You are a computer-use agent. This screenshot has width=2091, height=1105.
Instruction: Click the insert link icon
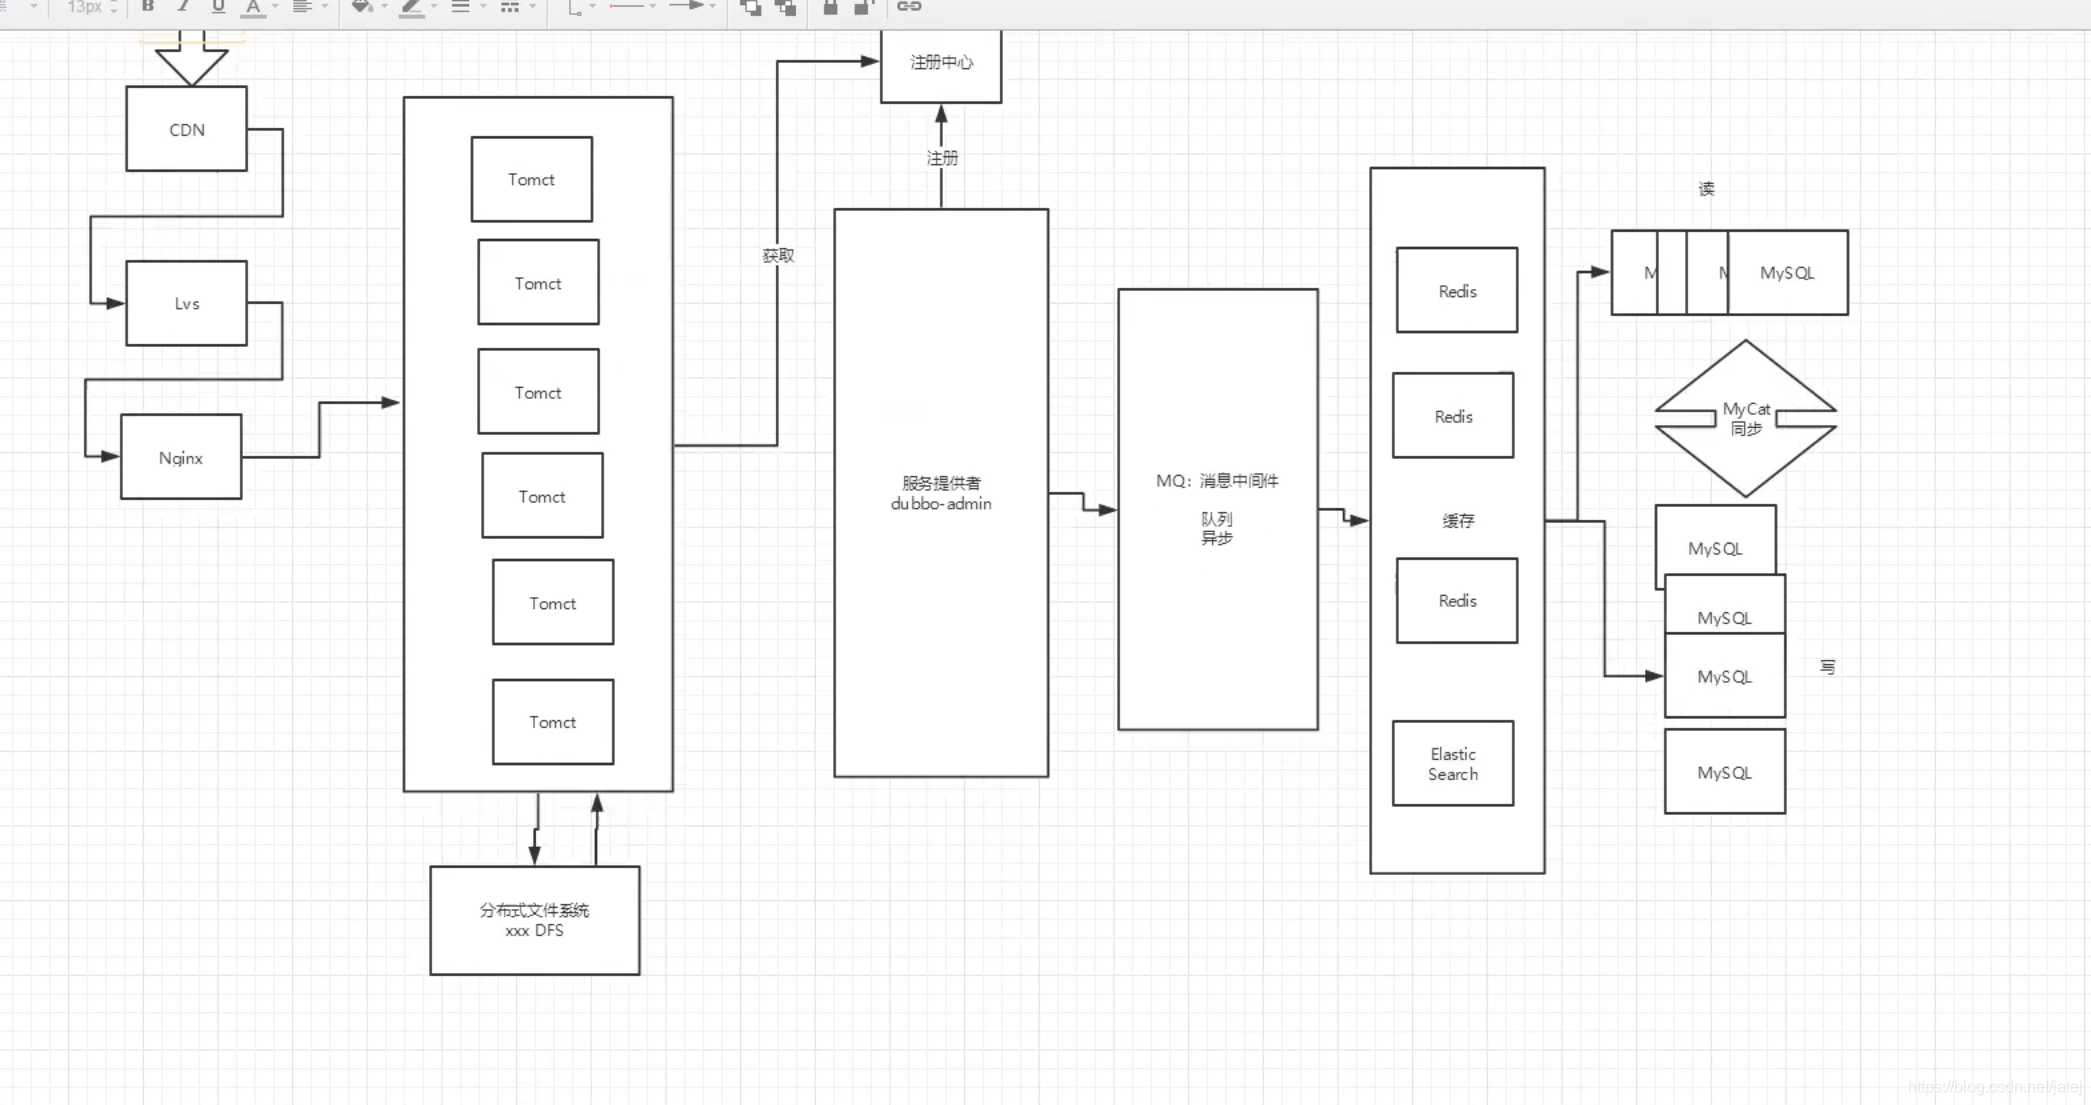[x=909, y=6]
